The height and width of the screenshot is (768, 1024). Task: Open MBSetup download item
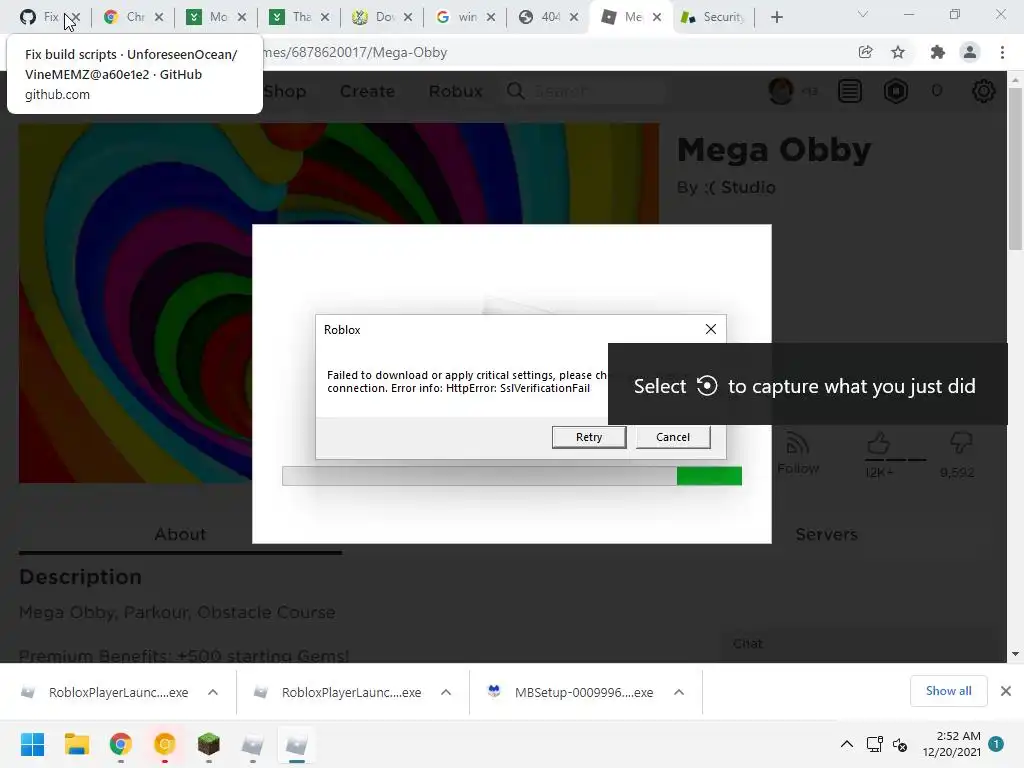571,692
